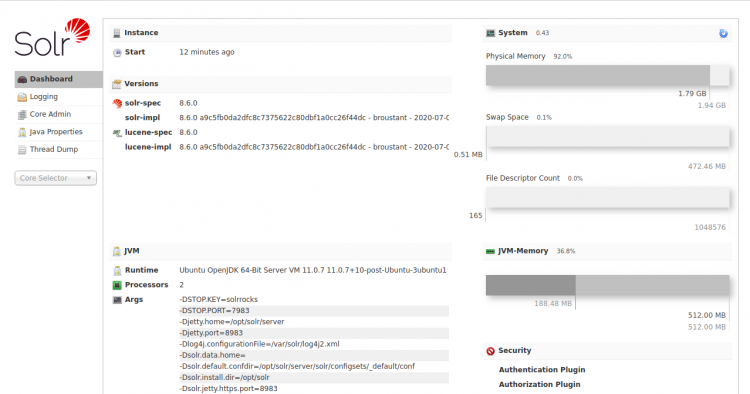Screen dimensions: 750x394
Task: Click the Core Admin server icon
Action: [x=22, y=115]
